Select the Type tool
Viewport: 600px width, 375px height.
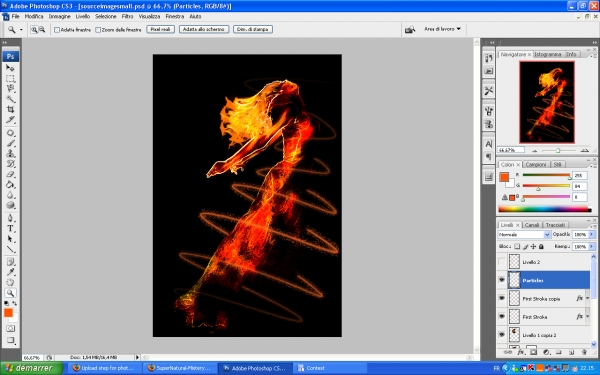[x=10, y=229]
